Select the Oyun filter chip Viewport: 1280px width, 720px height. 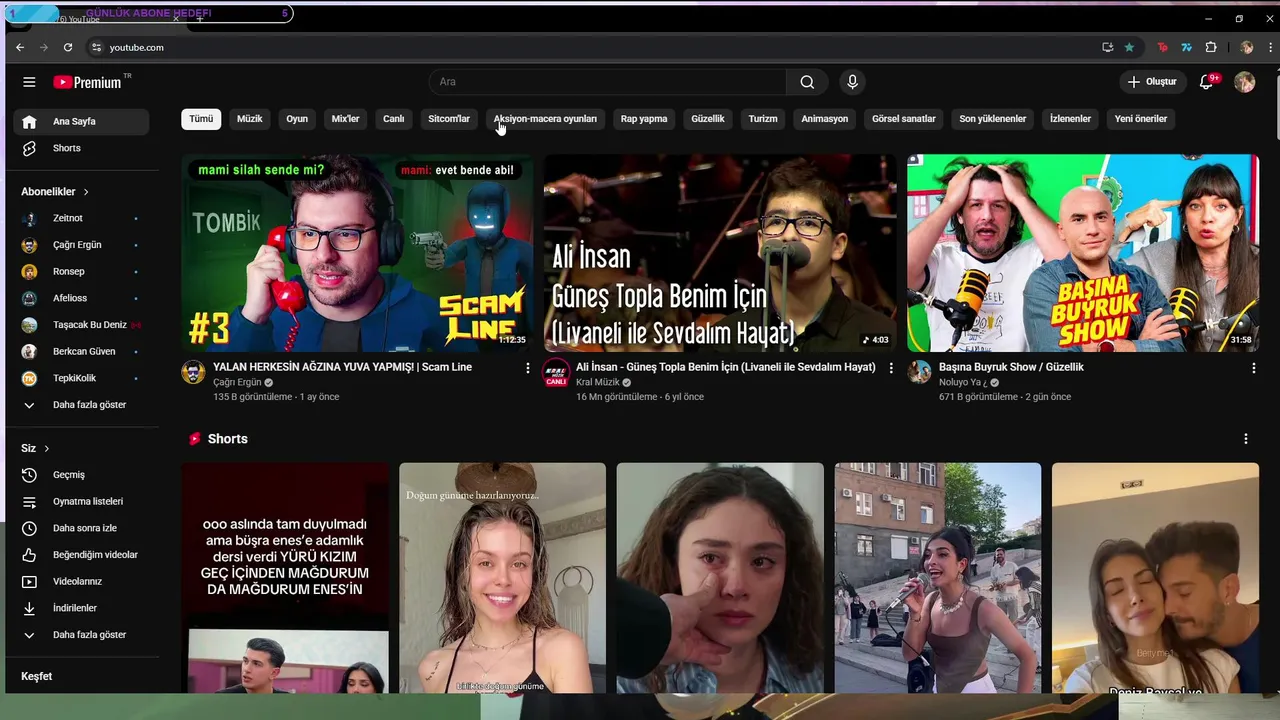297,119
